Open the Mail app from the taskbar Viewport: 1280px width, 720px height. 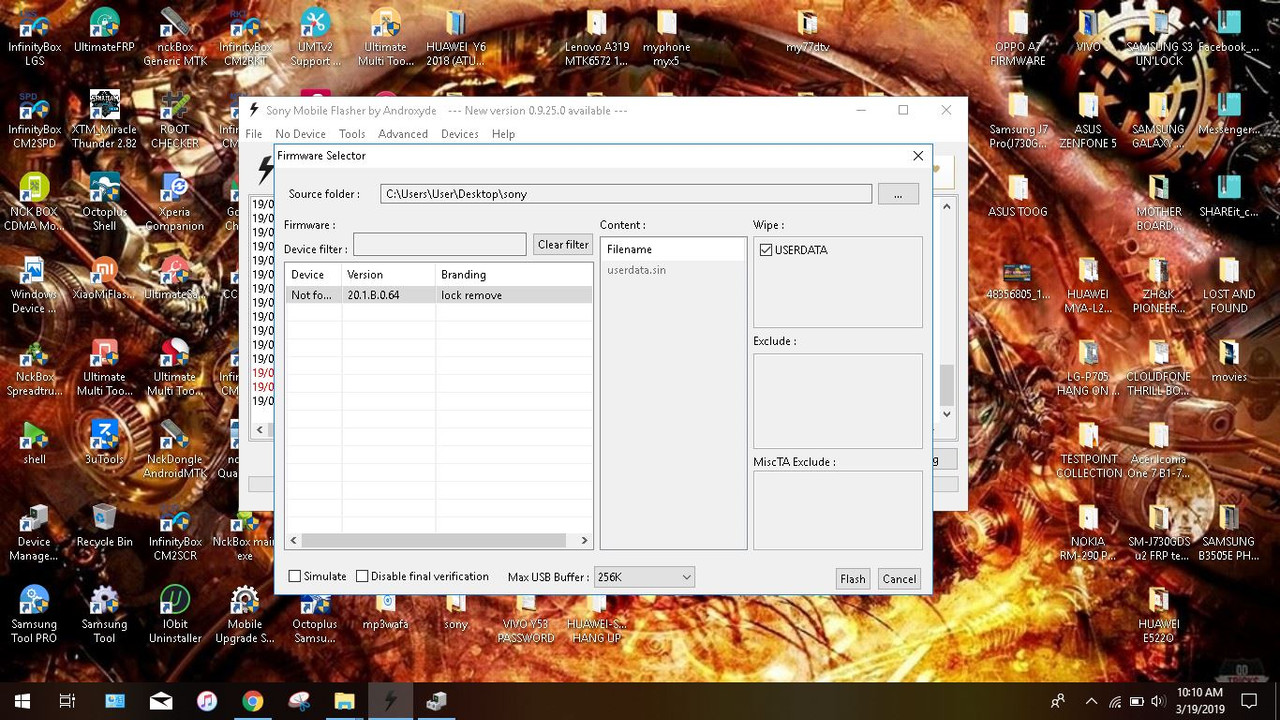(161, 701)
